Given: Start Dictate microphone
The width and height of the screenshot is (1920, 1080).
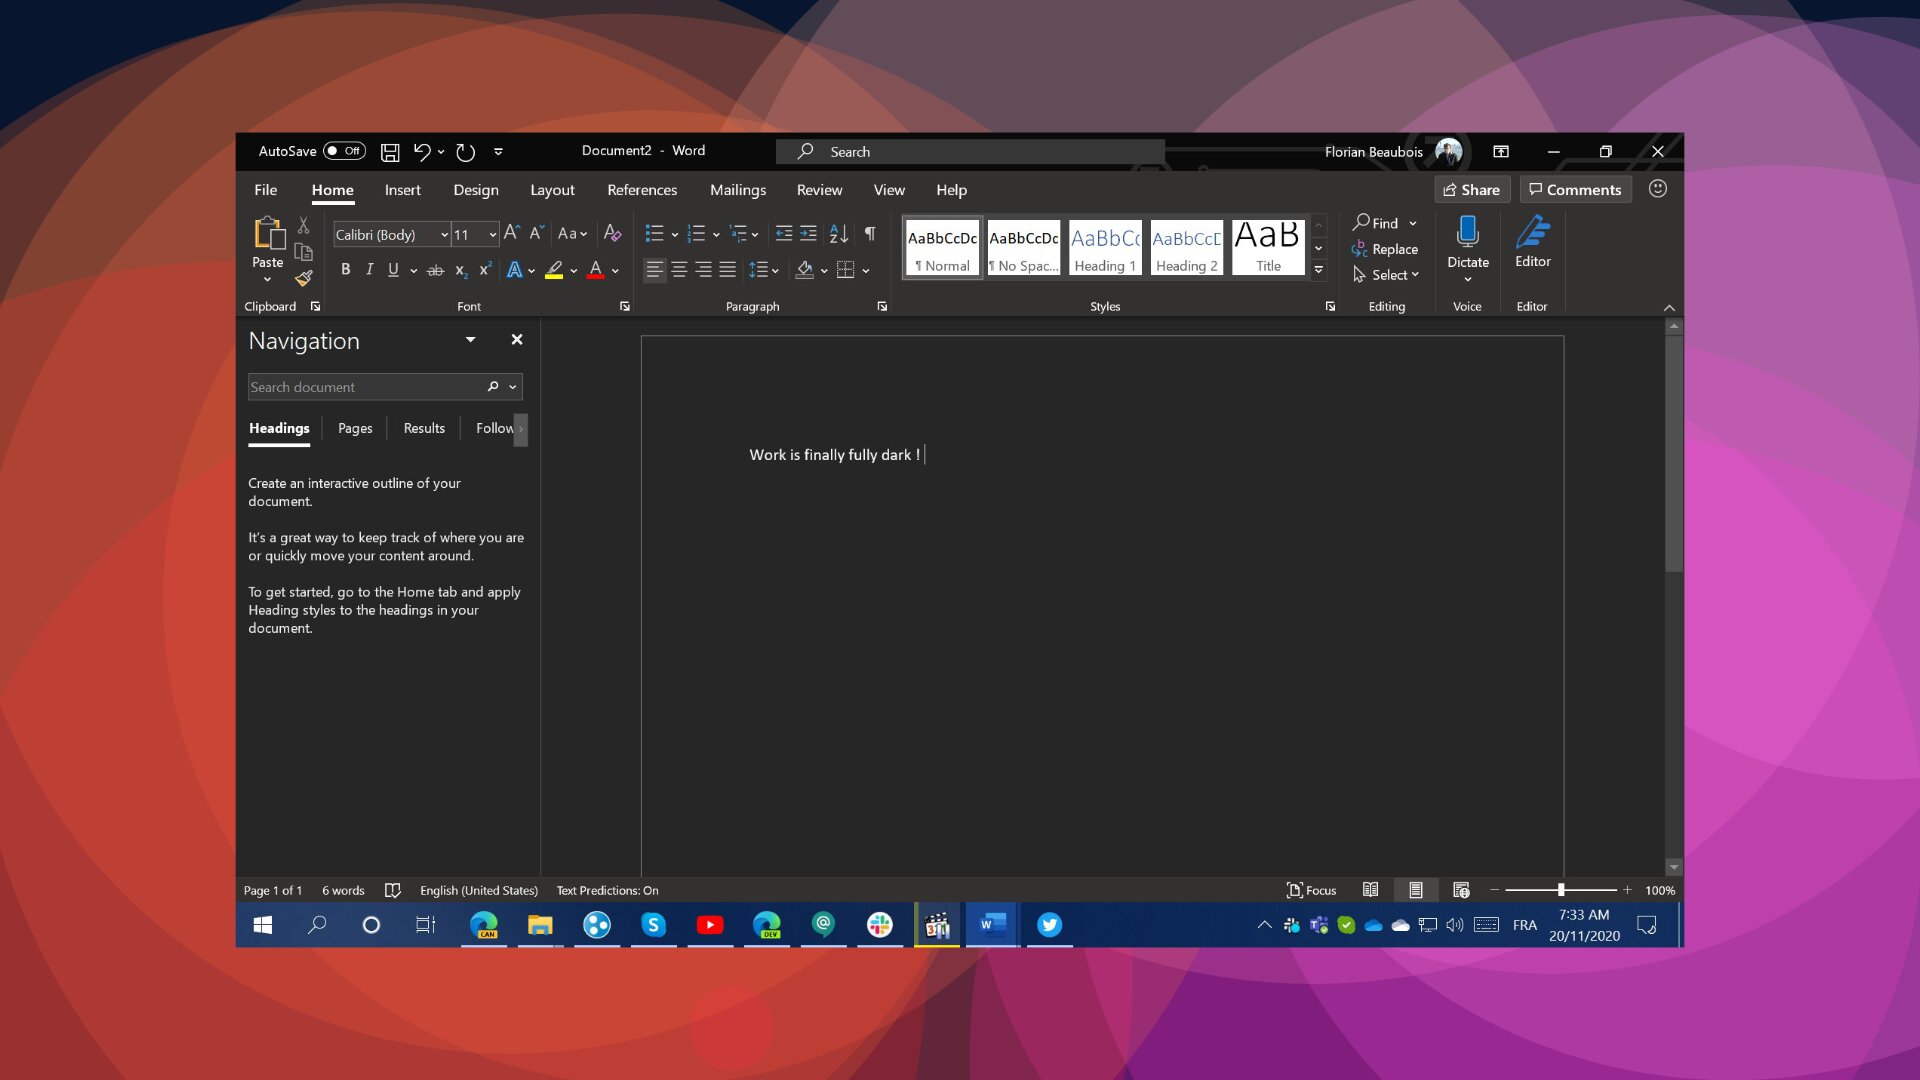Looking at the screenshot, I should (1467, 233).
